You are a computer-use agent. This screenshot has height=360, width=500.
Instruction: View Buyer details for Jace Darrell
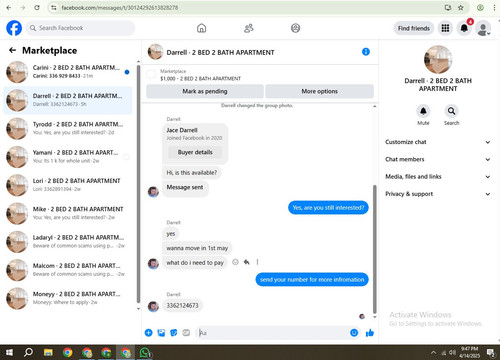click(195, 152)
